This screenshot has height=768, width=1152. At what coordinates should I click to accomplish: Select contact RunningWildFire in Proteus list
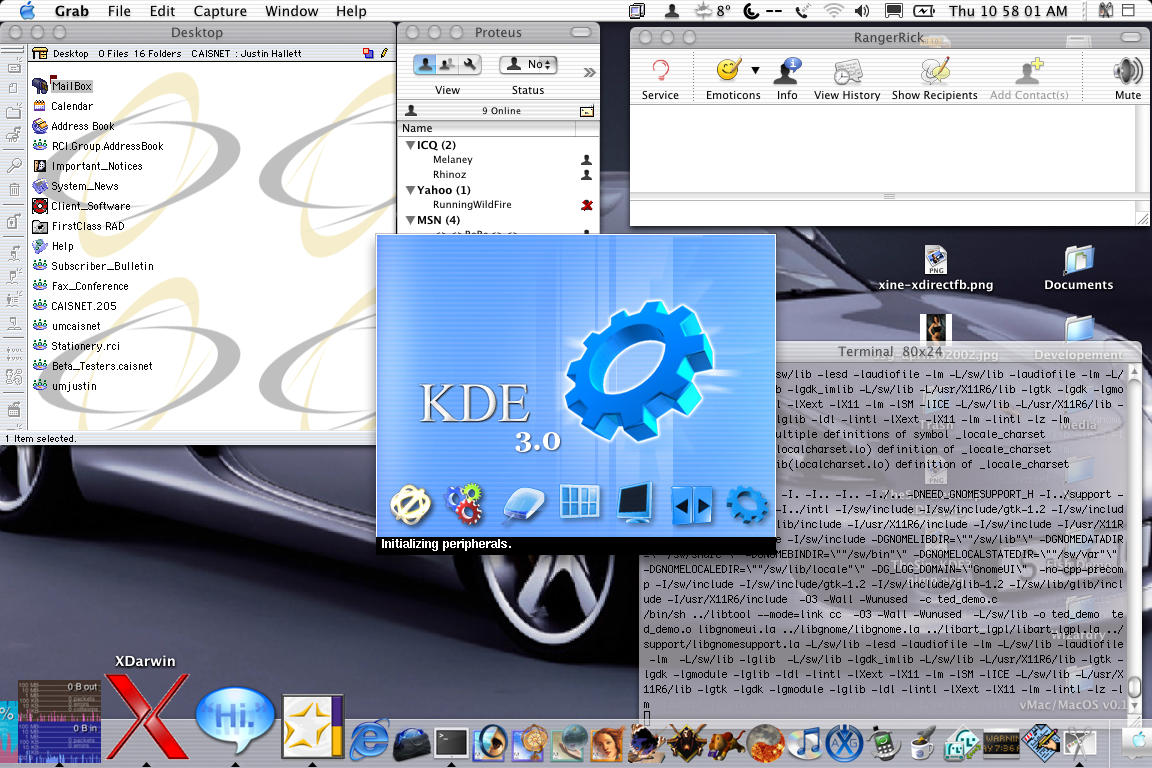click(x=472, y=205)
